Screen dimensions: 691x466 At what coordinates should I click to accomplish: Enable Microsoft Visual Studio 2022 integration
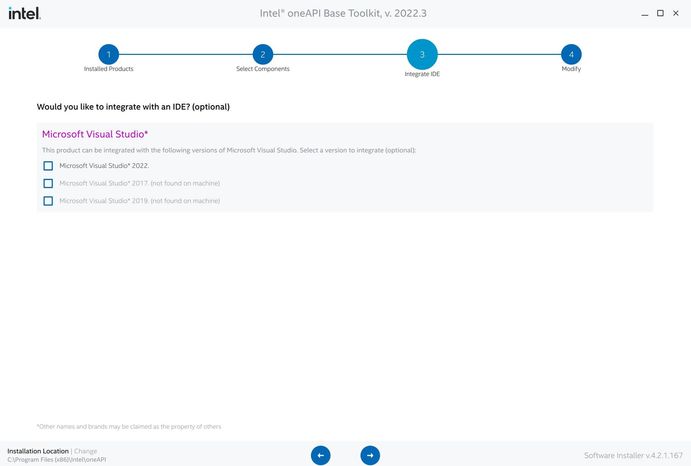pyautogui.click(x=48, y=166)
